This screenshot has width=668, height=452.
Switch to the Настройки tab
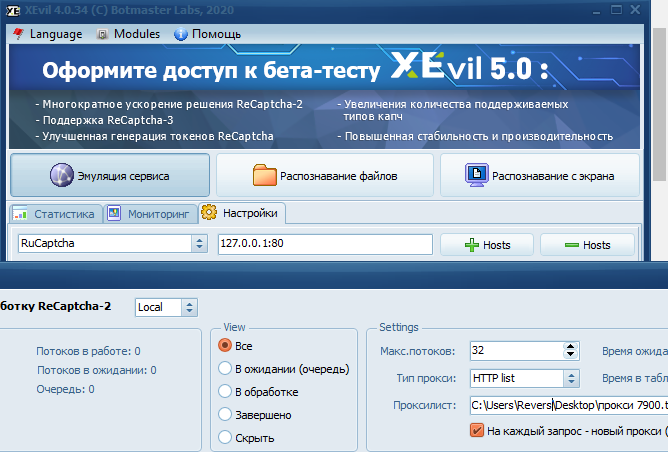pyautogui.click(x=242, y=213)
